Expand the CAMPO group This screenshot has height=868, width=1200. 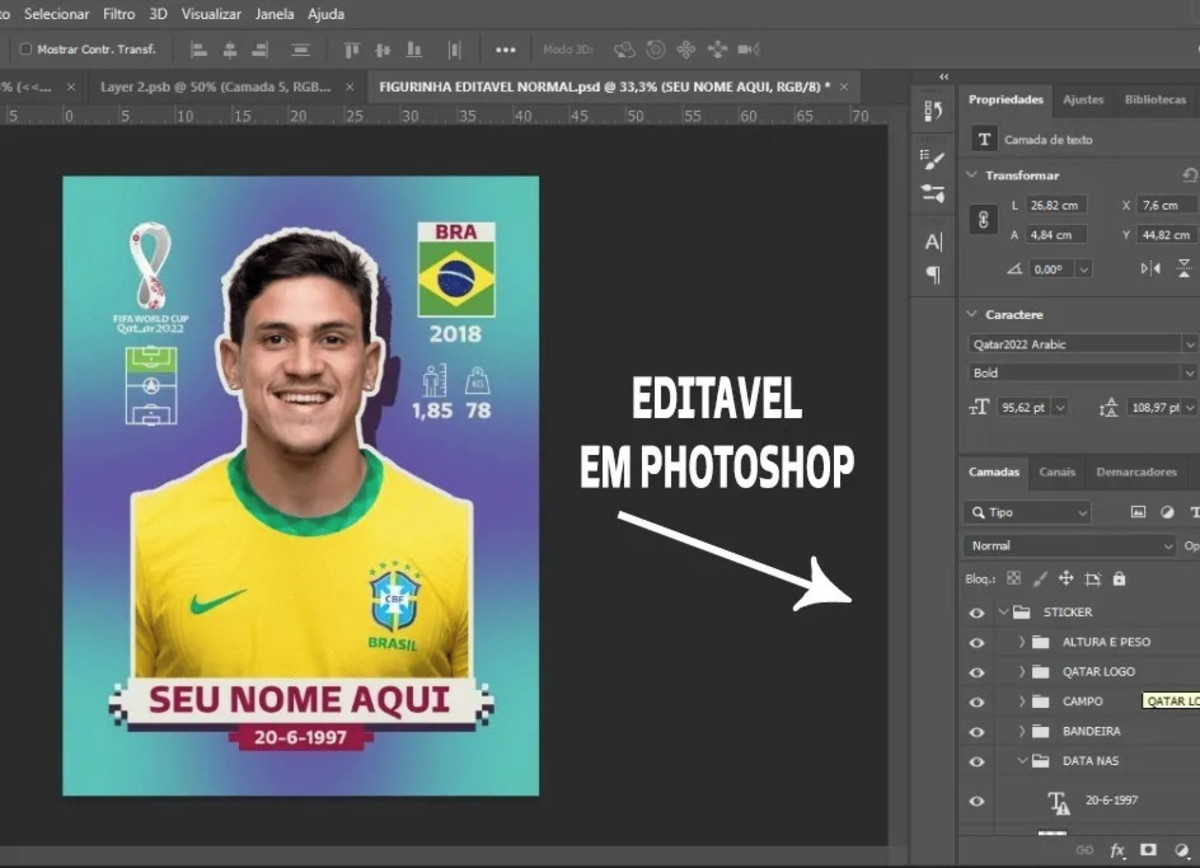click(x=1022, y=702)
